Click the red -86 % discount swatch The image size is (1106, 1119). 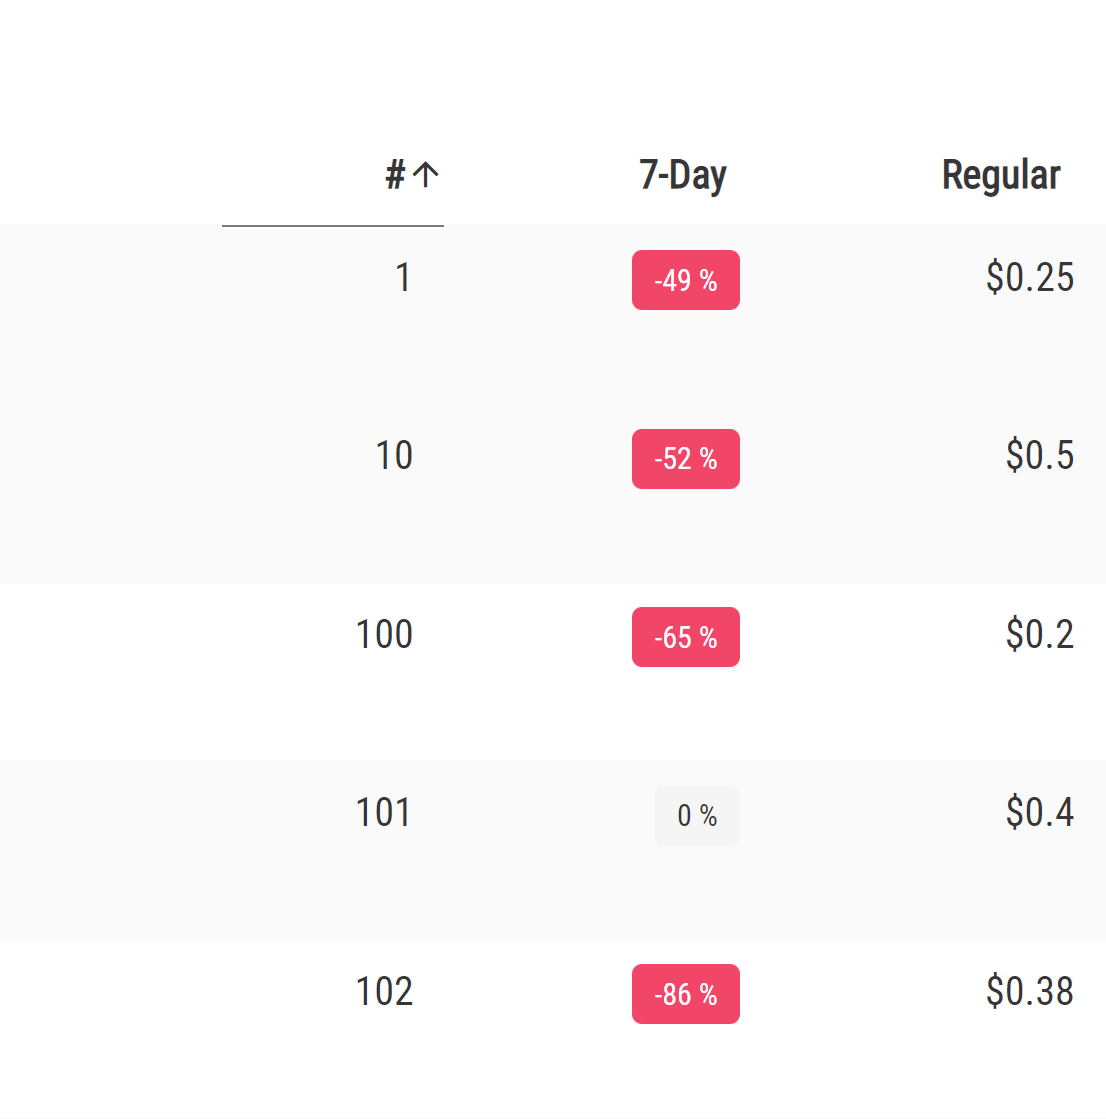[x=685, y=994]
